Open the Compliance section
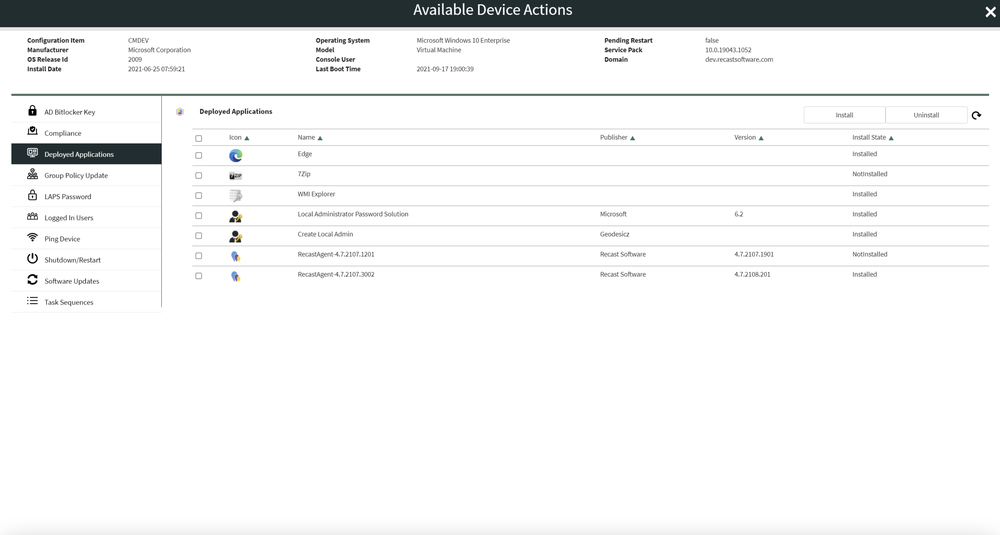 tap(86, 133)
